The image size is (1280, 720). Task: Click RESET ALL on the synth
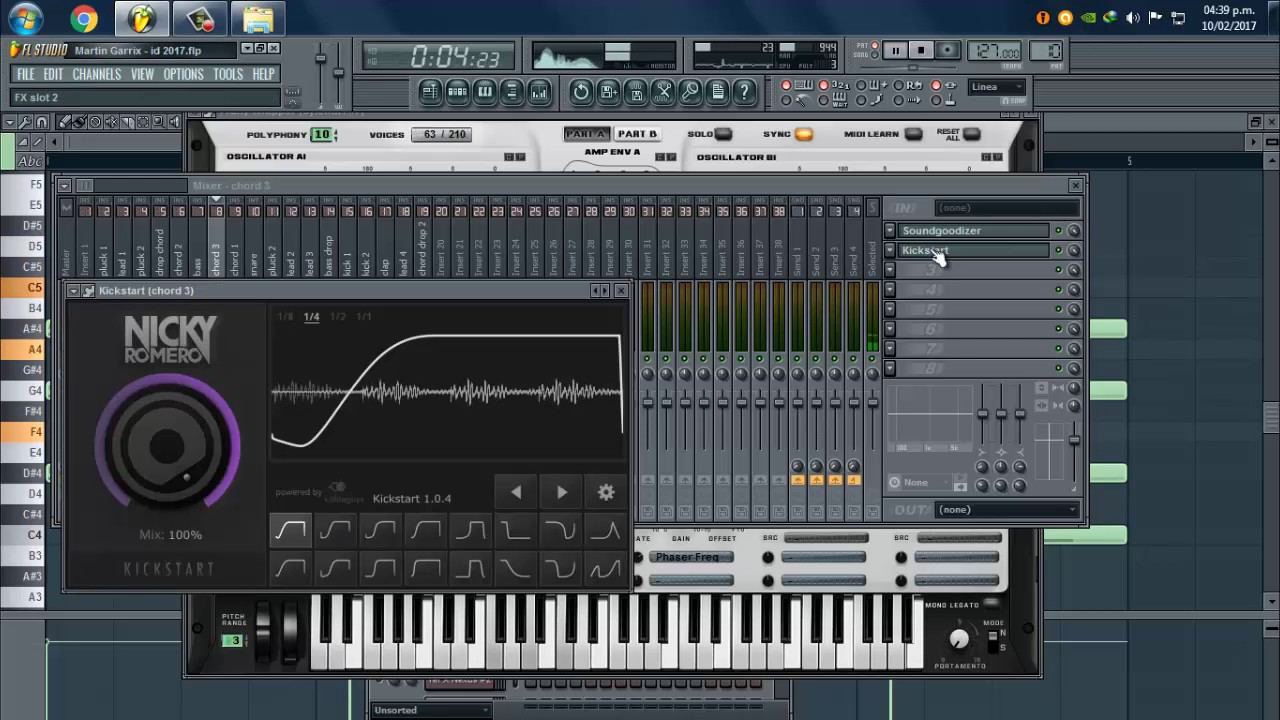(971, 134)
